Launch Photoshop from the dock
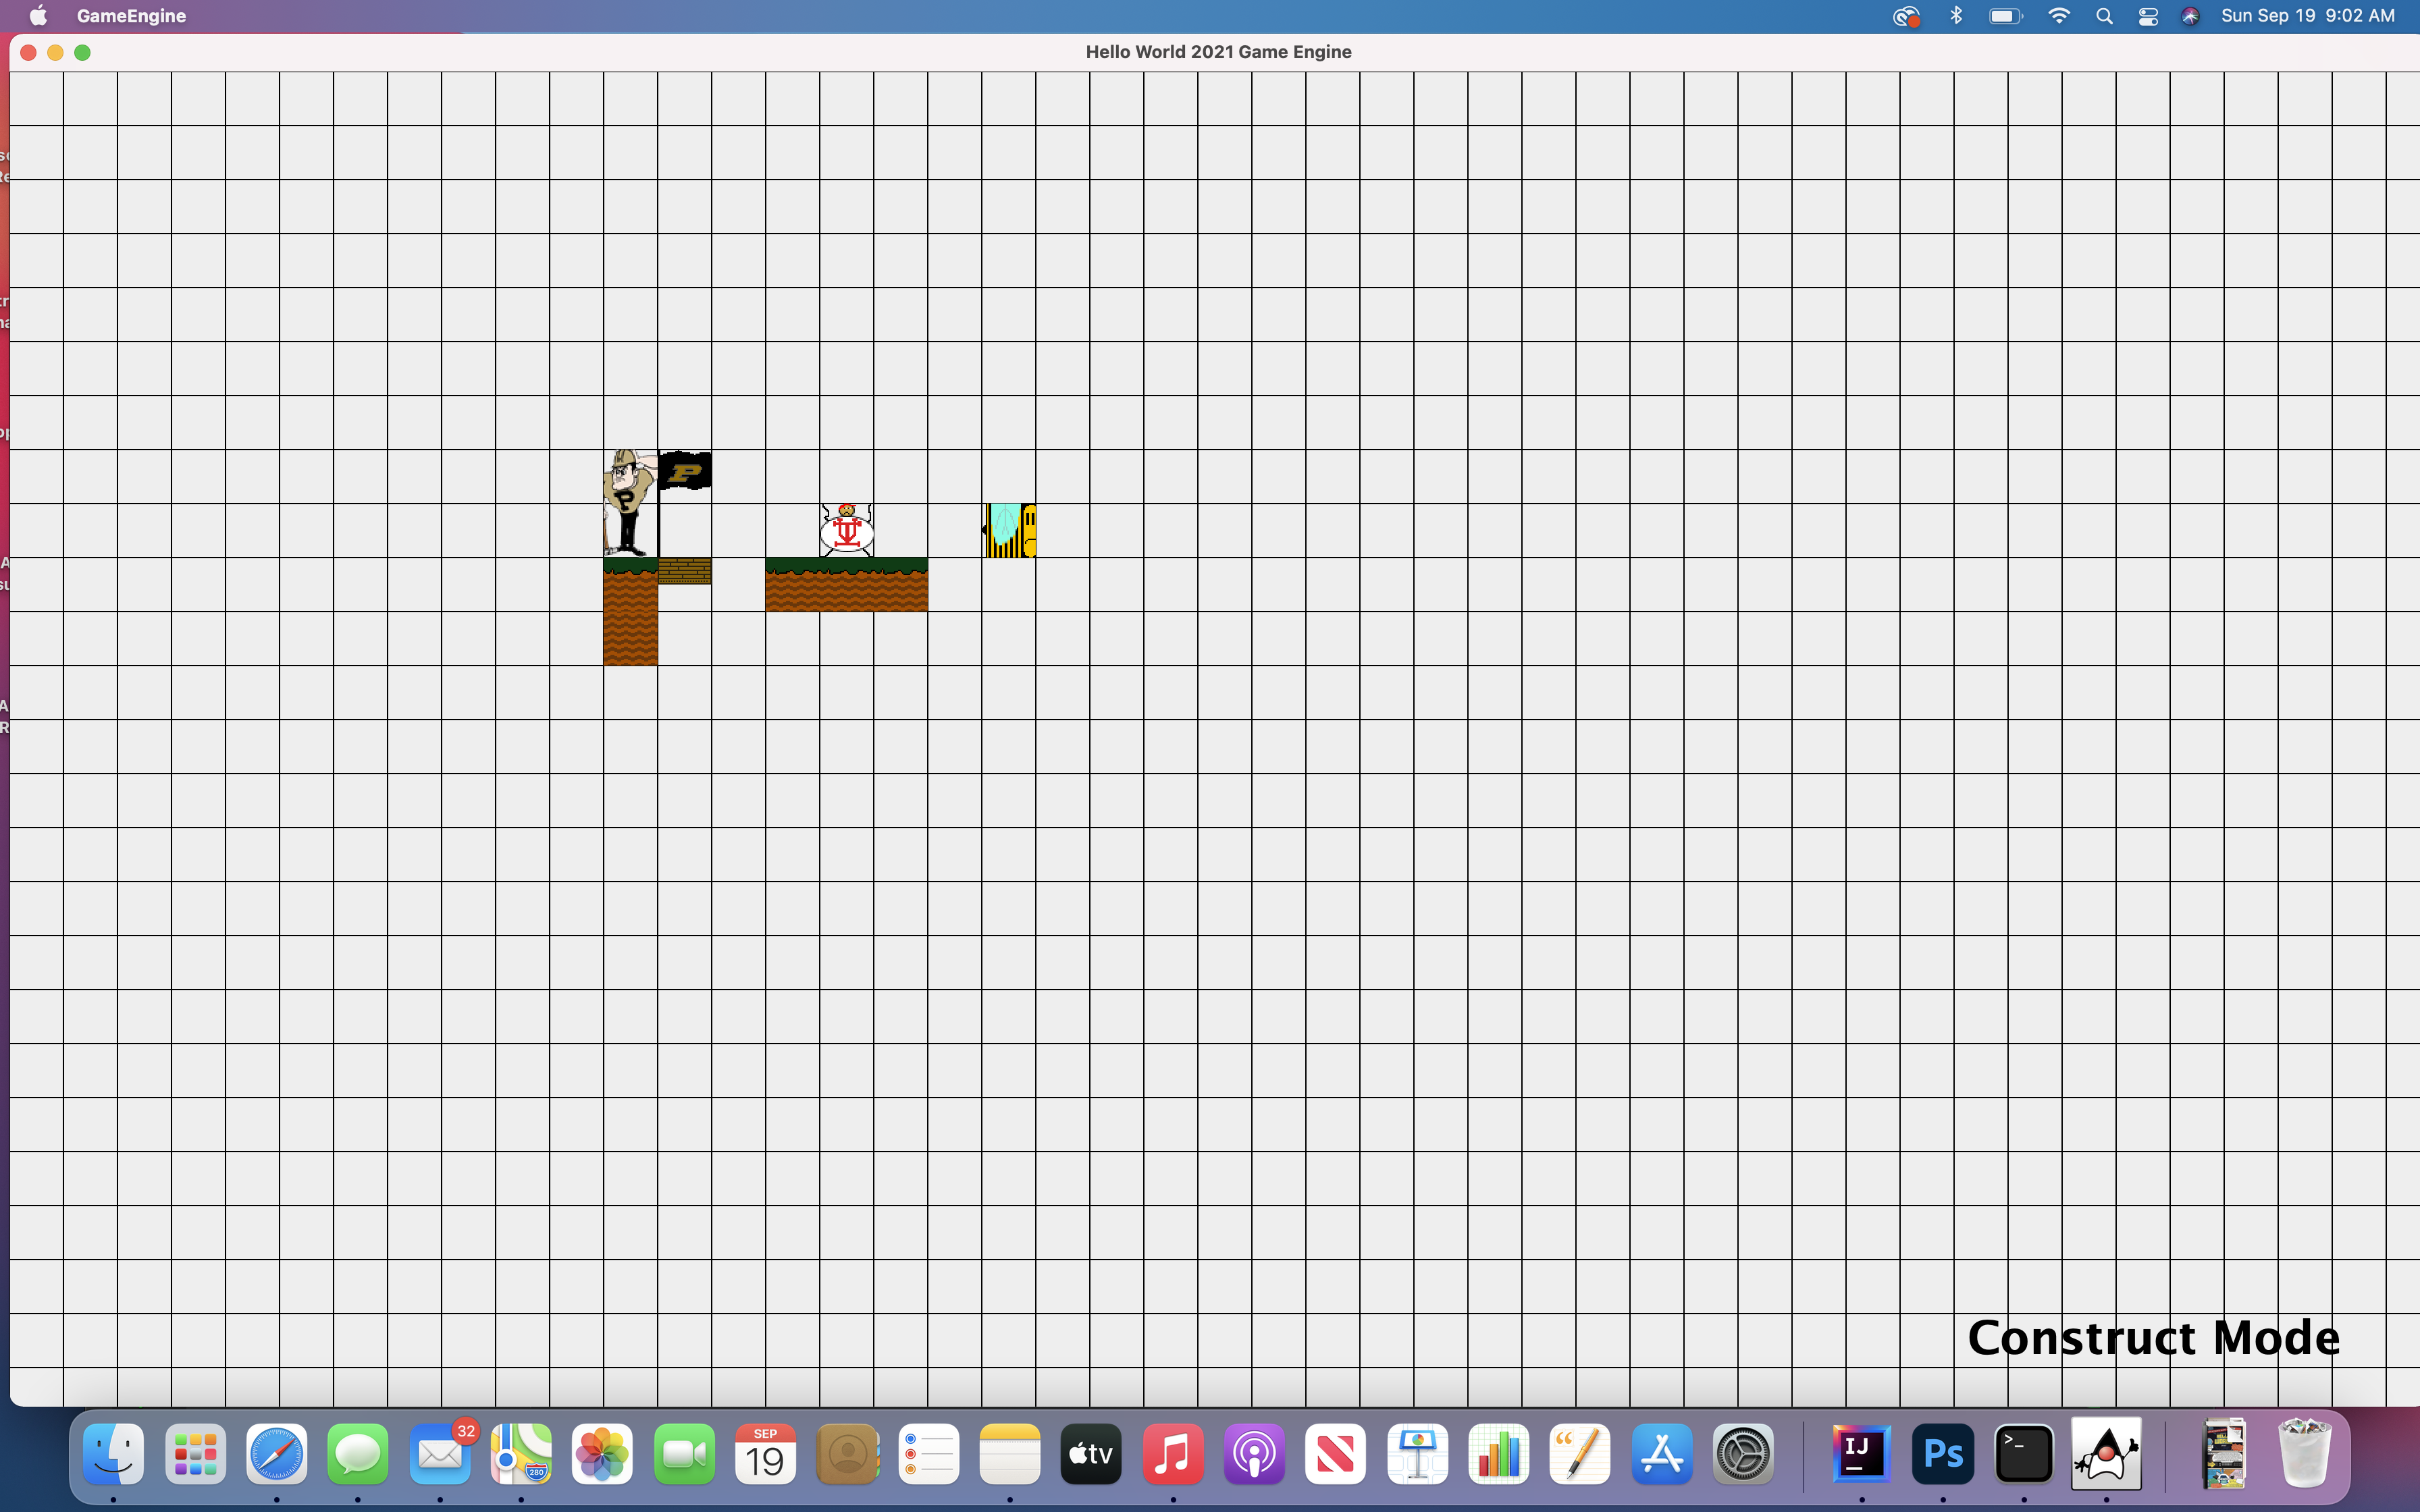 click(1942, 1454)
